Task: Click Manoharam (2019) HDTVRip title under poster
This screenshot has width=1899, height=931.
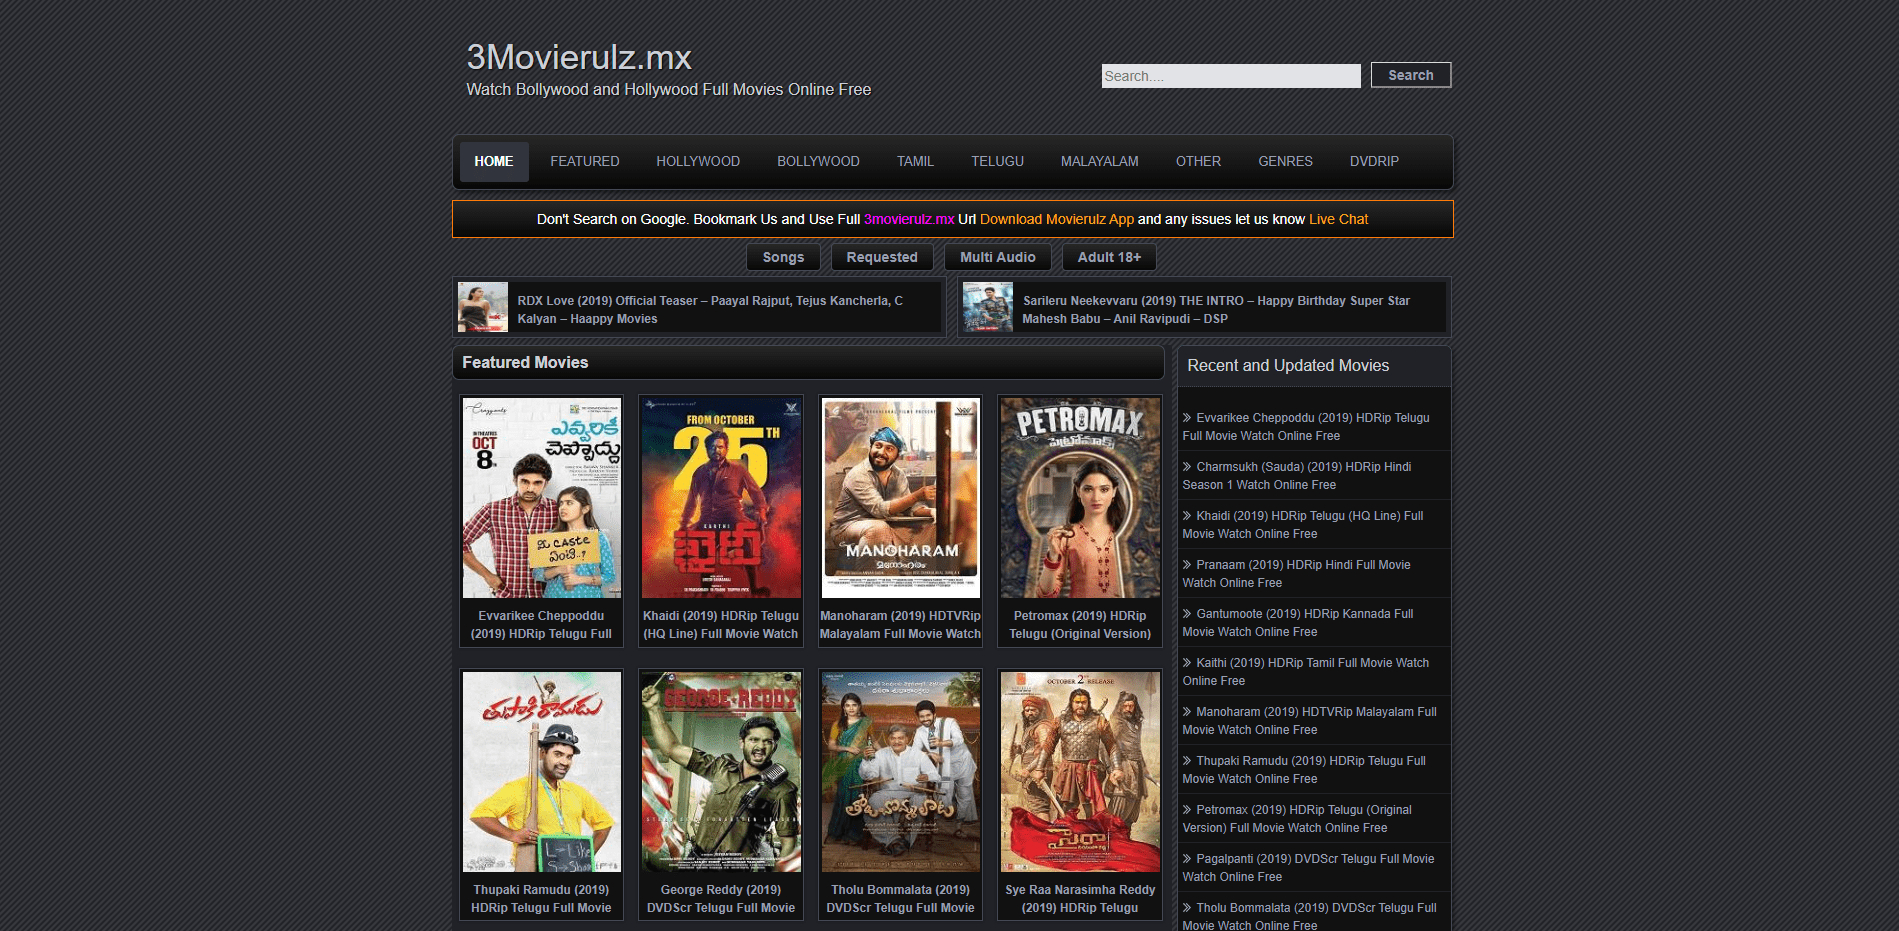Action: point(900,625)
